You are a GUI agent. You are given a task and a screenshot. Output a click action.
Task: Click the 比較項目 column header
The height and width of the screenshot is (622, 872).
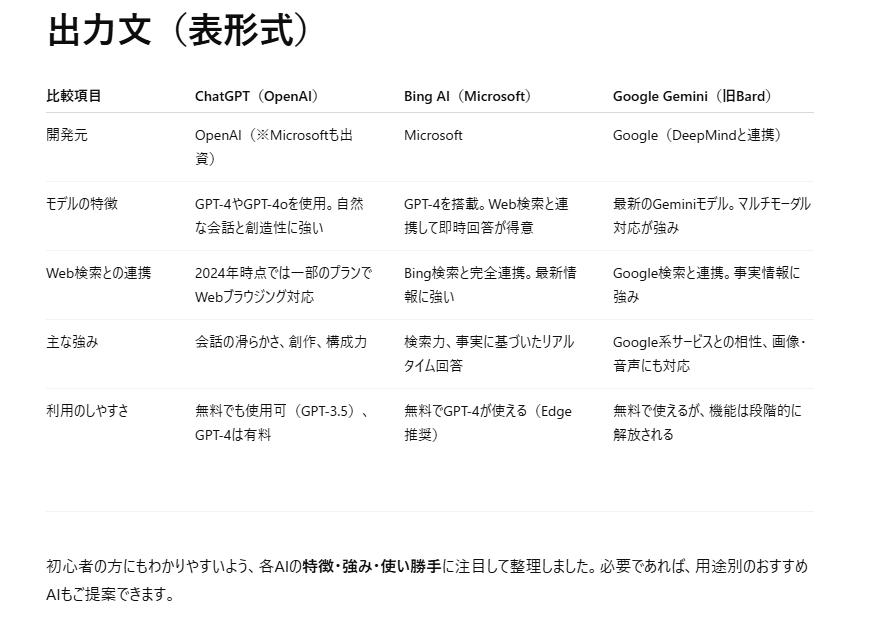tap(74, 96)
